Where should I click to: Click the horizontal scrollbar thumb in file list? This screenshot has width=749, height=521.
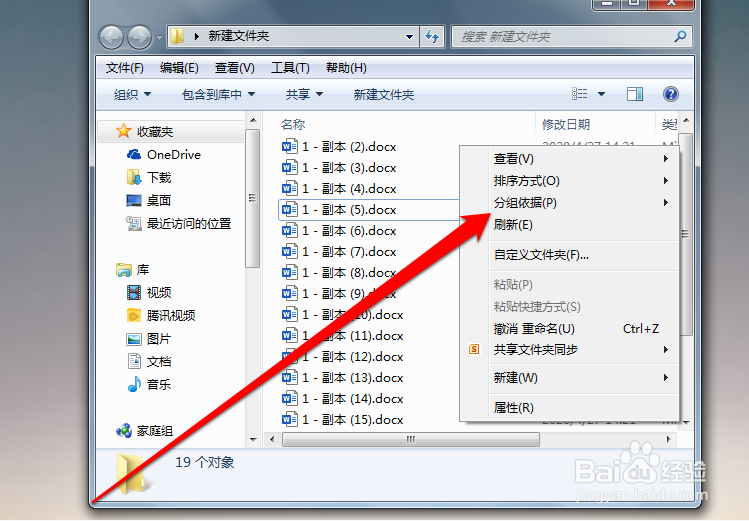tap(411, 439)
